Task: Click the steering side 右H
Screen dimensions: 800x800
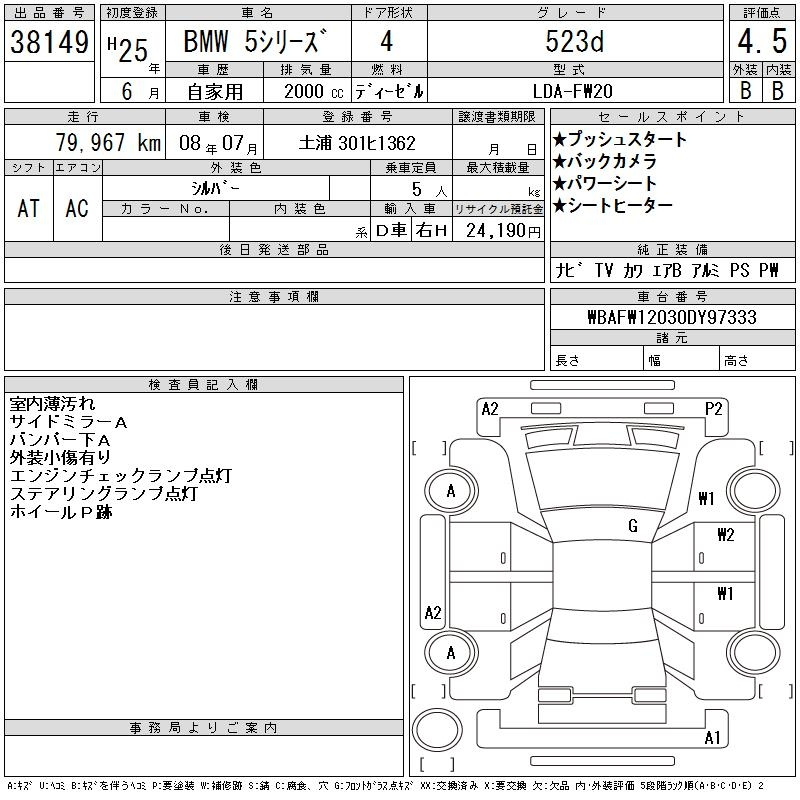Action: (x=431, y=230)
